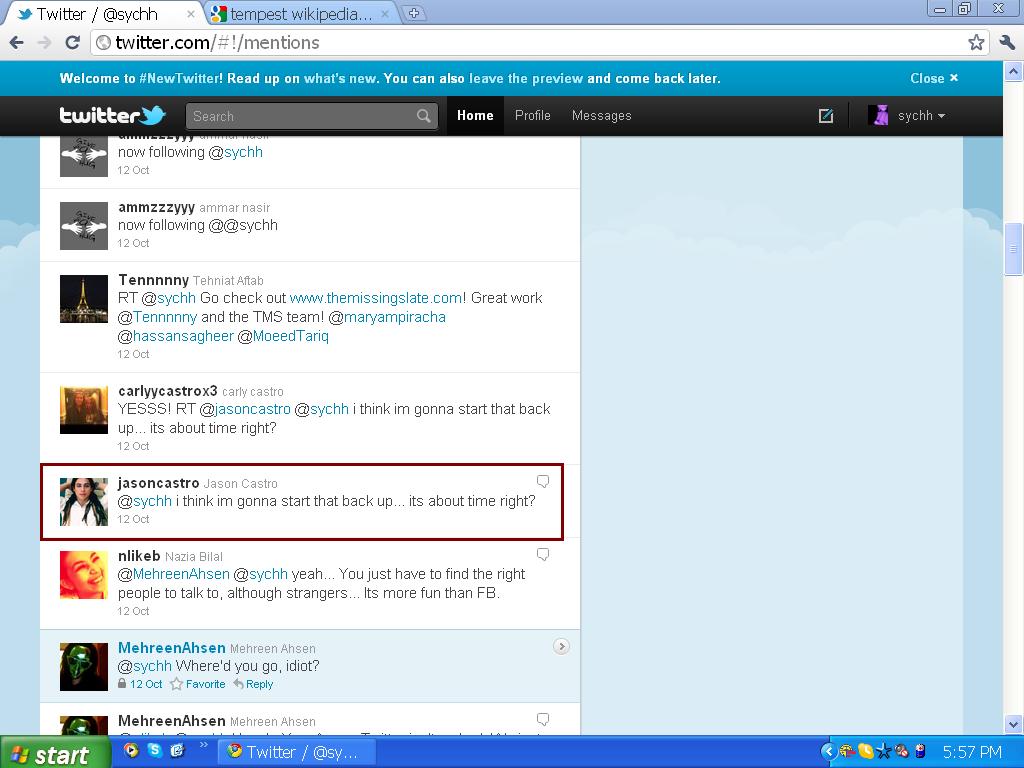
Task: Go forward with browser forward arrow
Action: click(x=44, y=42)
